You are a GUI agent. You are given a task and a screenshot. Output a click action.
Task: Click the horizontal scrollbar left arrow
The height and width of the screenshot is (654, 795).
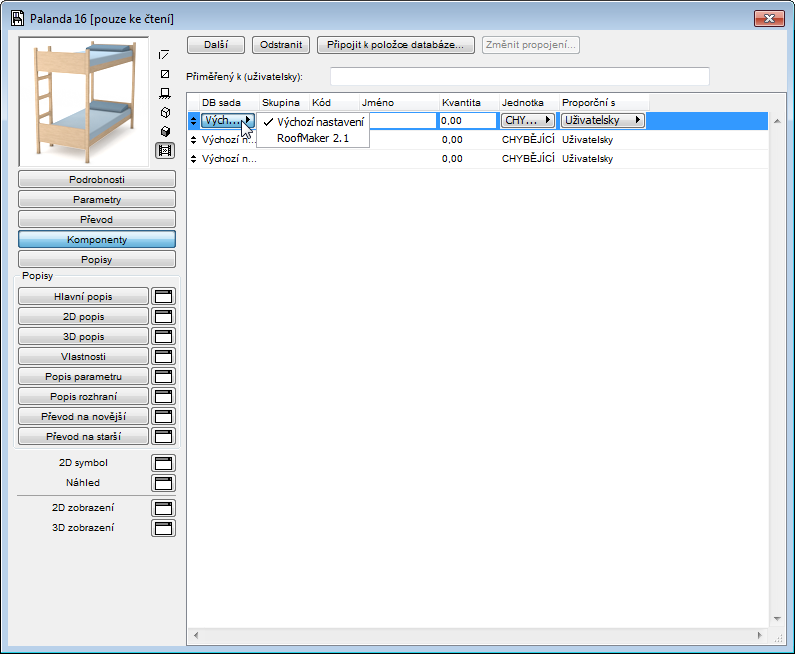196,635
